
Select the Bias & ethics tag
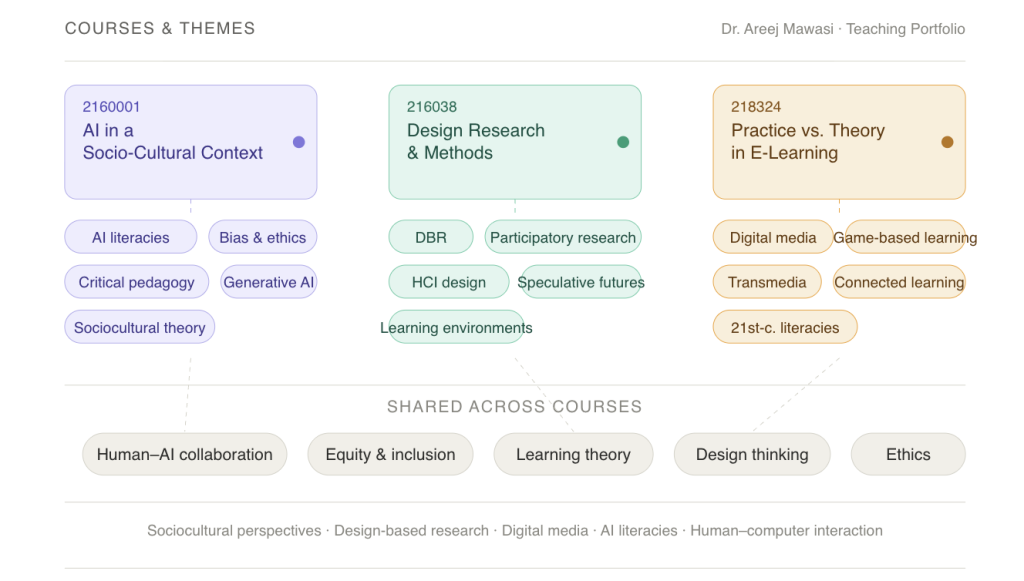263,238
